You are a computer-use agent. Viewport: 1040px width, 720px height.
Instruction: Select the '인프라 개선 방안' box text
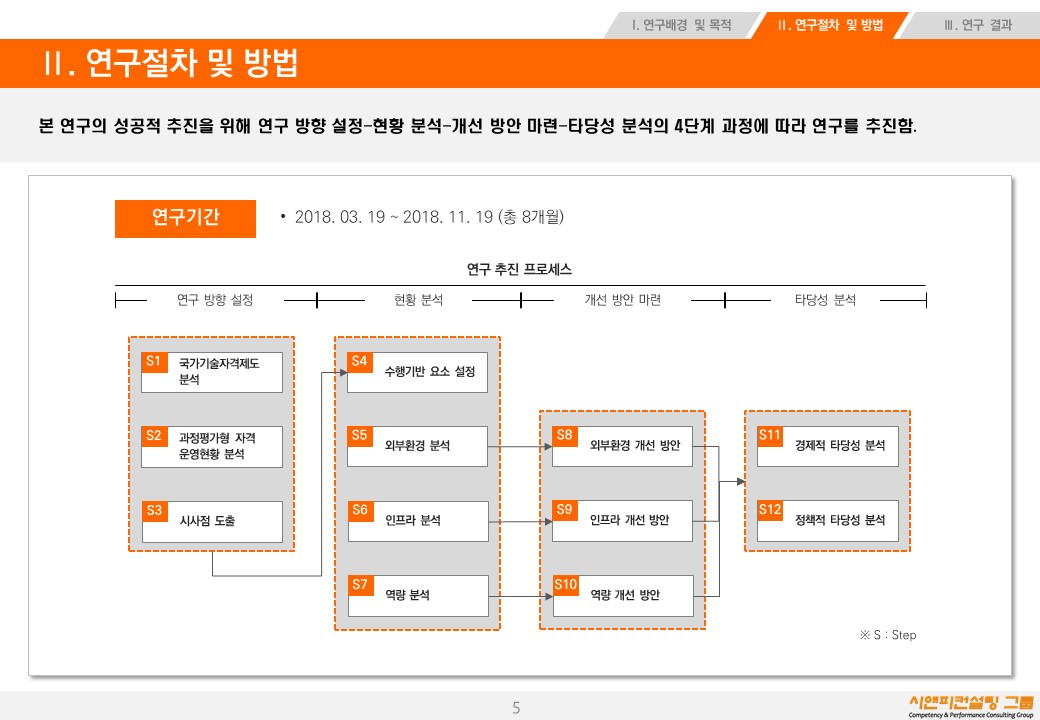point(629,520)
